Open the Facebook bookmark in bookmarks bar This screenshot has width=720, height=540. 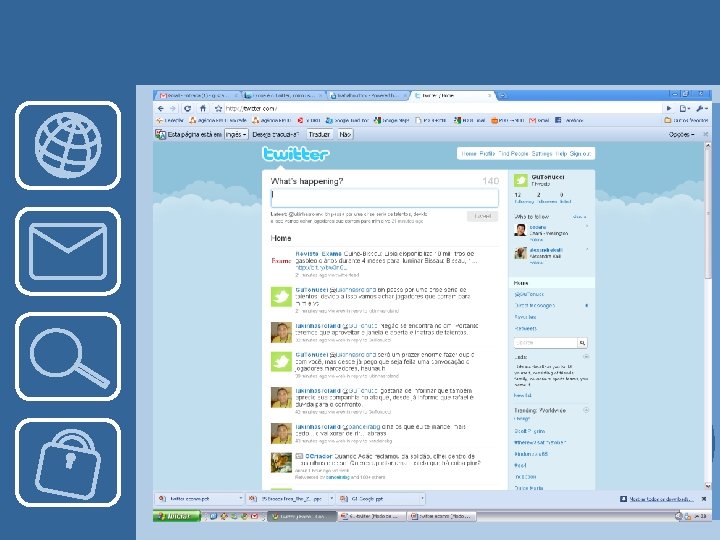[568, 120]
